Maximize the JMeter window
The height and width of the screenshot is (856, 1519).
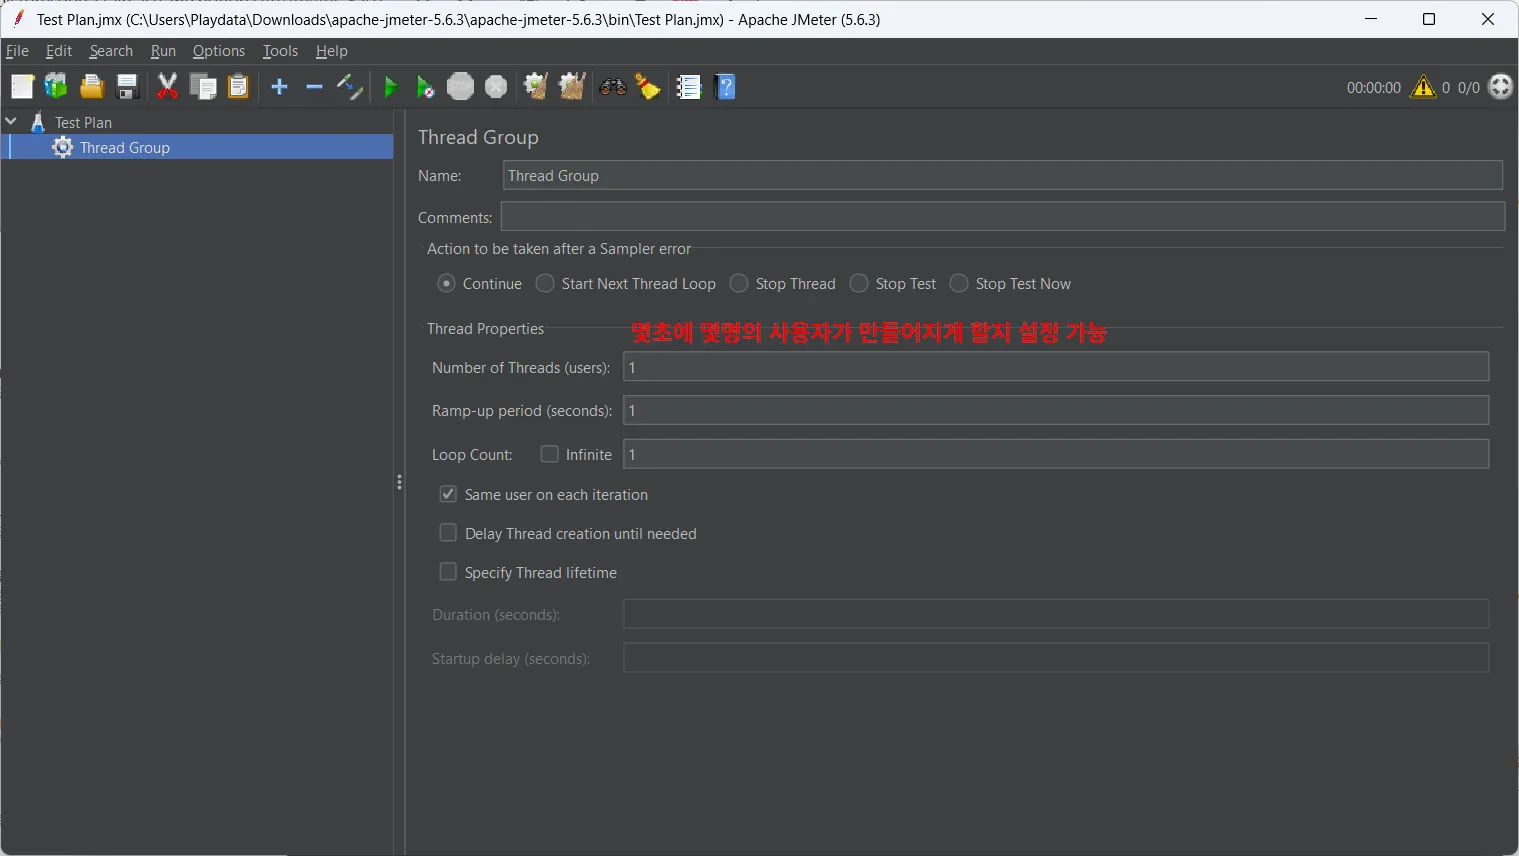pos(1429,19)
